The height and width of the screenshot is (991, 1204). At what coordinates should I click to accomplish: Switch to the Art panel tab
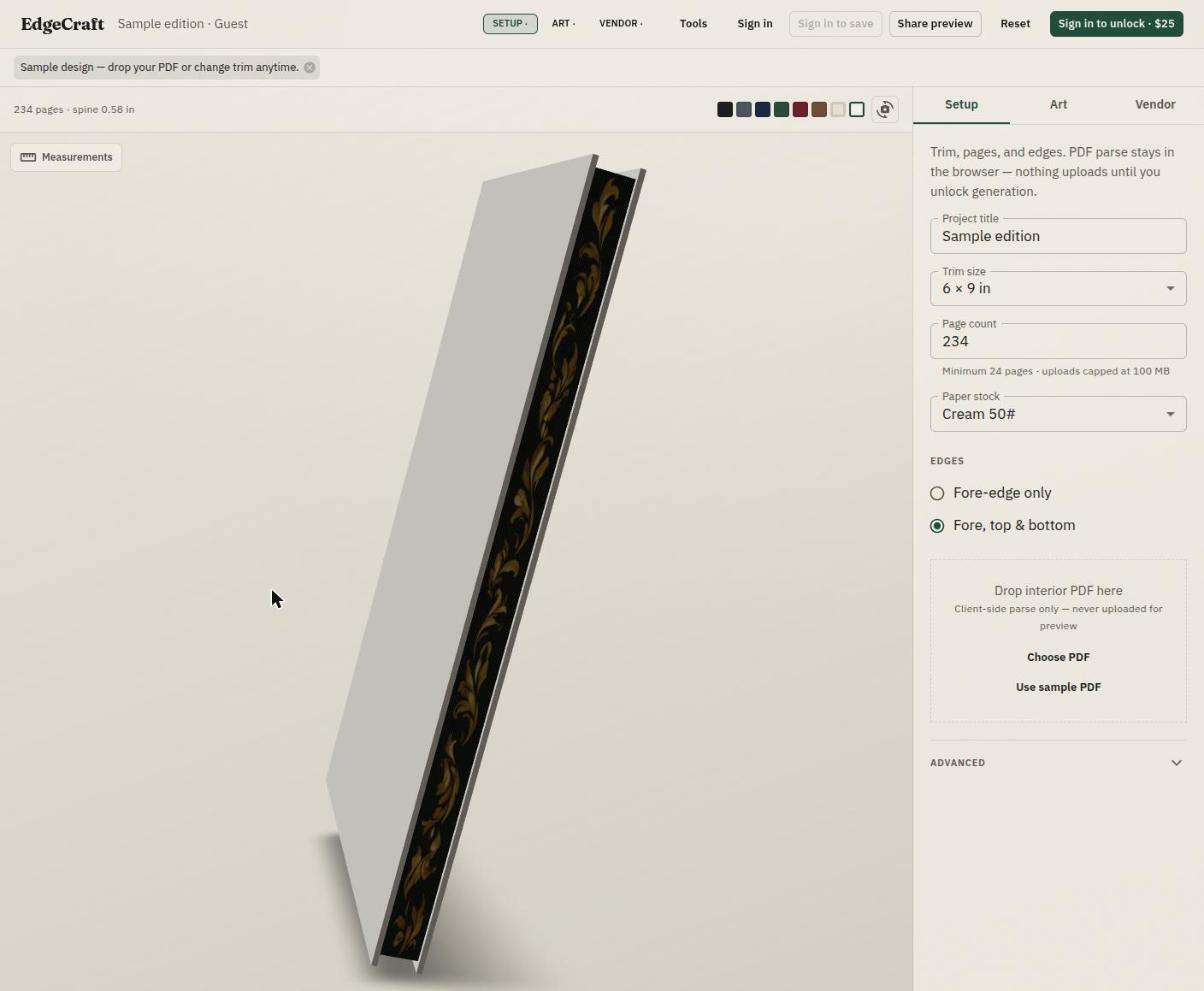[1058, 104]
